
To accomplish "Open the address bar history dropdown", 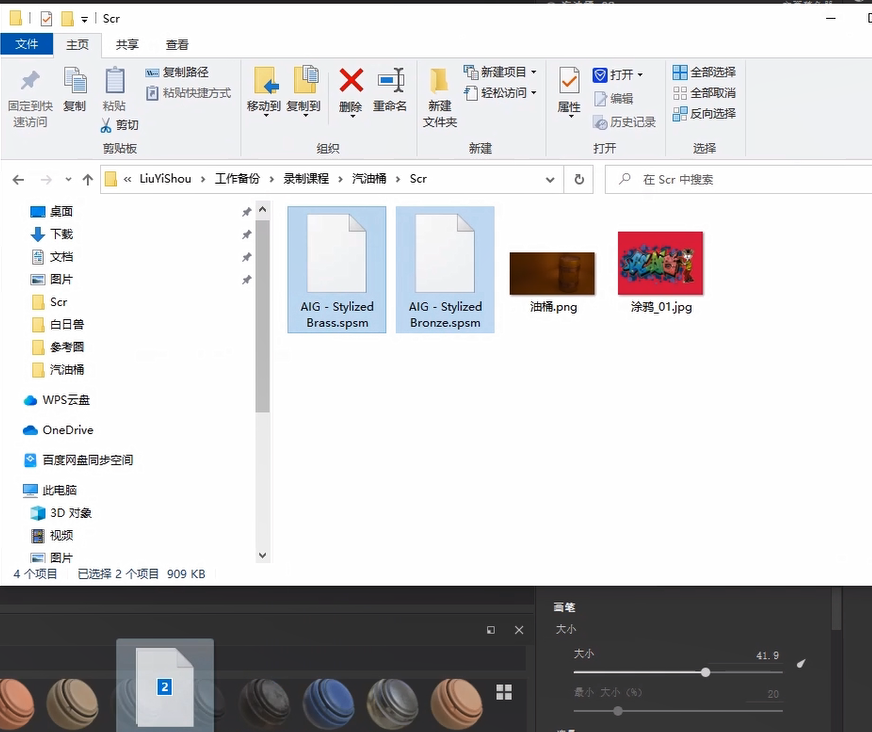I will pos(550,180).
